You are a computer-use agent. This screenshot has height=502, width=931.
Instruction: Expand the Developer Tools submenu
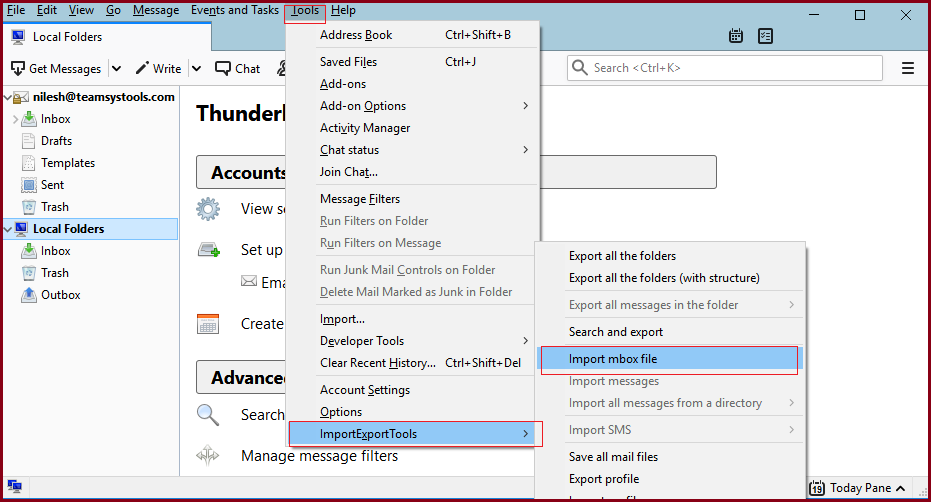(525, 340)
